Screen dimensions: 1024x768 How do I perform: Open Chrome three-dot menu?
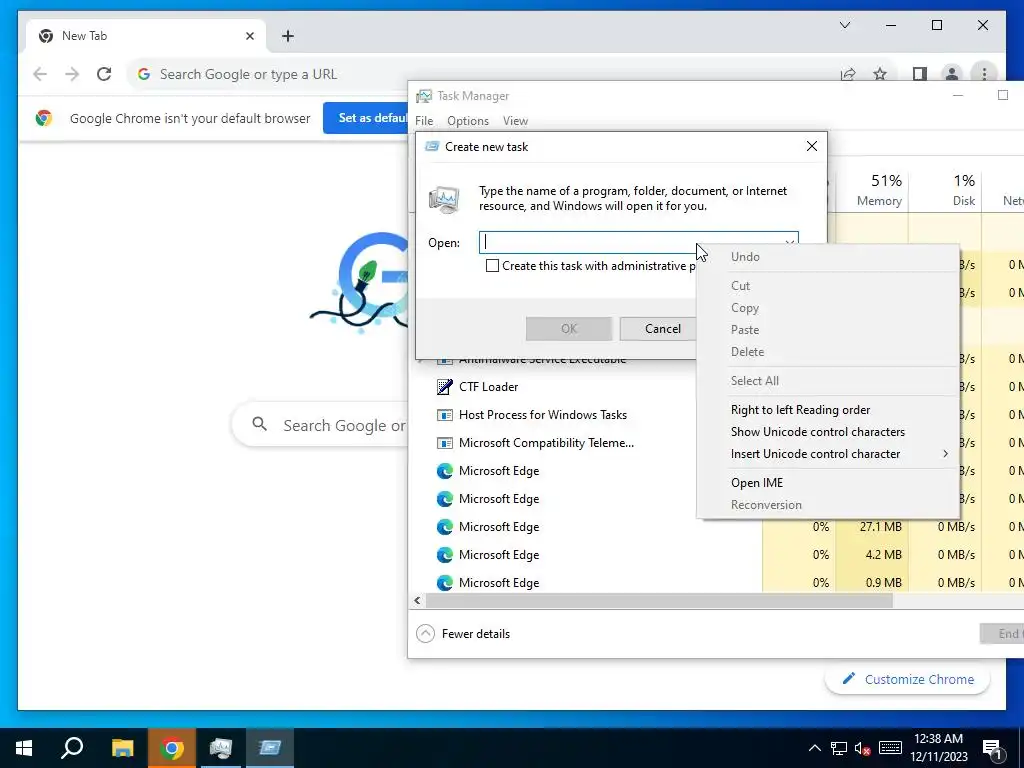(984, 74)
